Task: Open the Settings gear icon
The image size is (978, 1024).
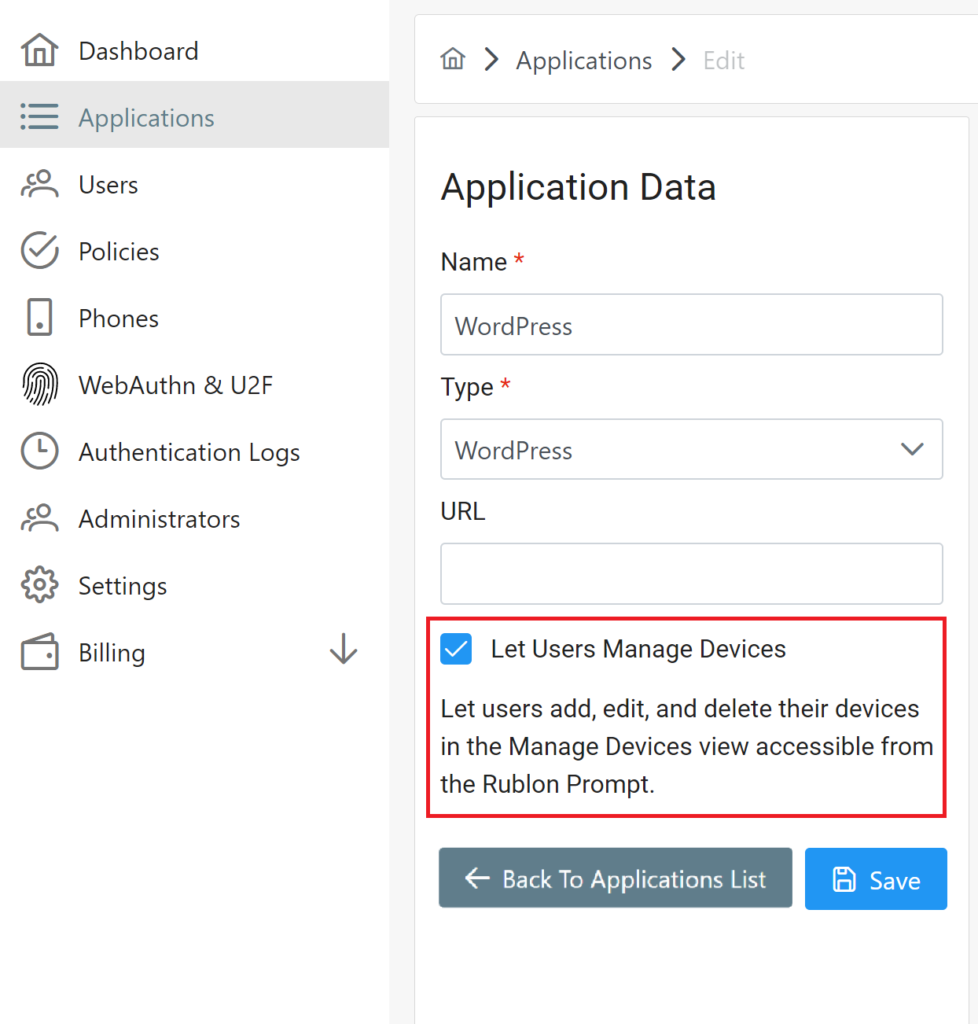Action: pyautogui.click(x=39, y=585)
